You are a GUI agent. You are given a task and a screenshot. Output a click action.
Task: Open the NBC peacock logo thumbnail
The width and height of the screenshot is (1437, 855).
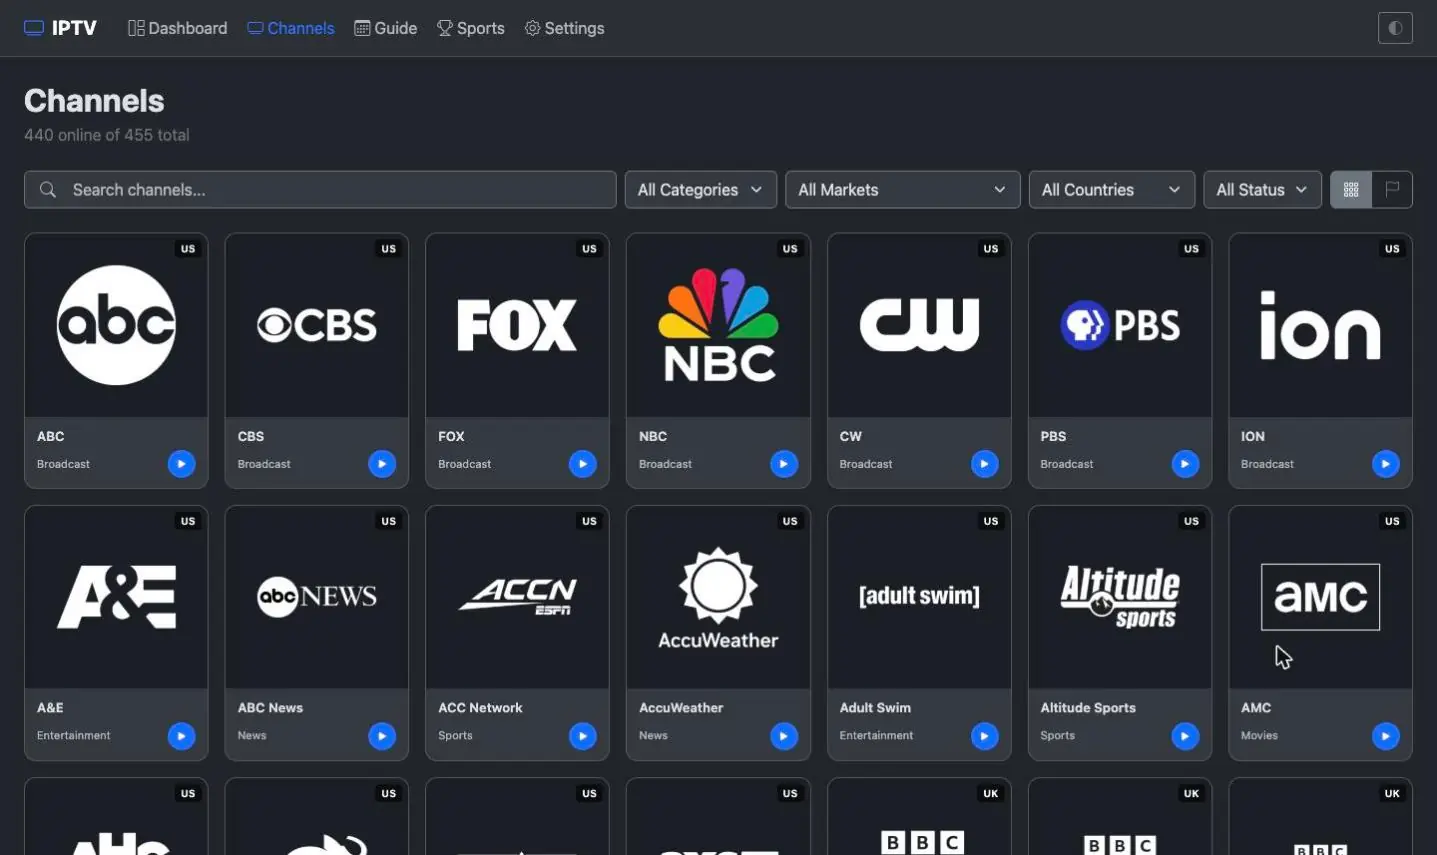point(718,325)
